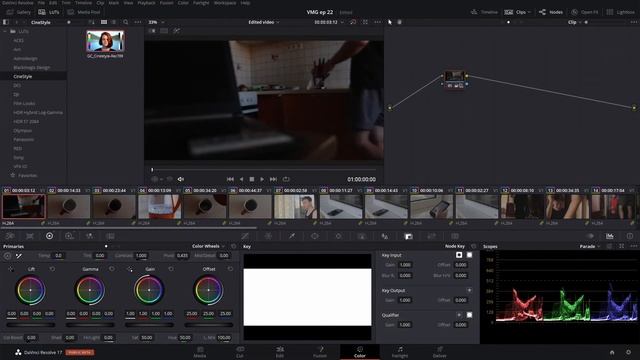
Task: Play the clip forward
Action: [262, 179]
